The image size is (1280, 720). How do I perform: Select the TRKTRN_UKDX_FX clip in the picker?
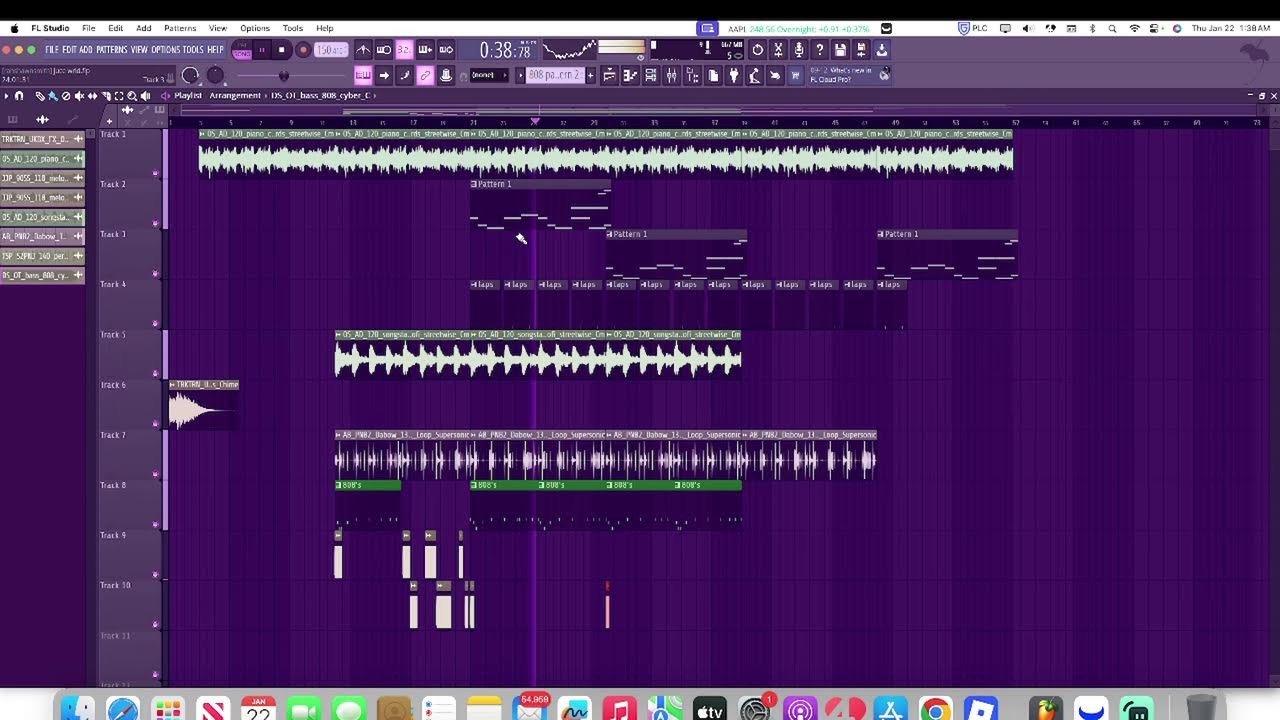point(42,139)
